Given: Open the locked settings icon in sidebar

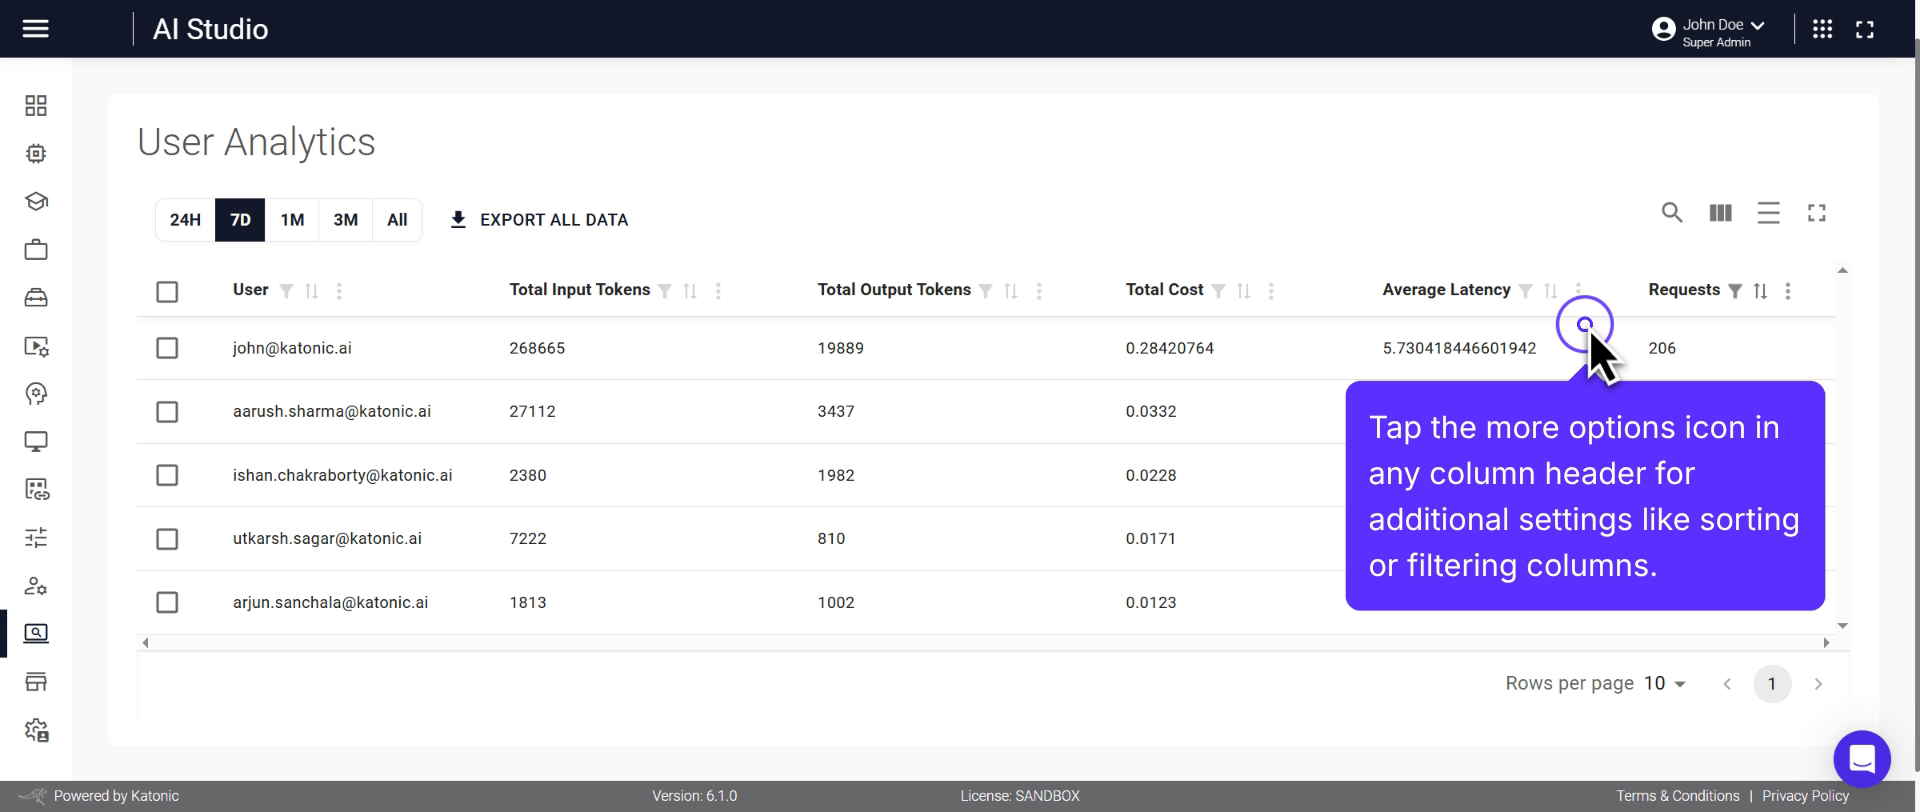Looking at the screenshot, I should (x=36, y=730).
